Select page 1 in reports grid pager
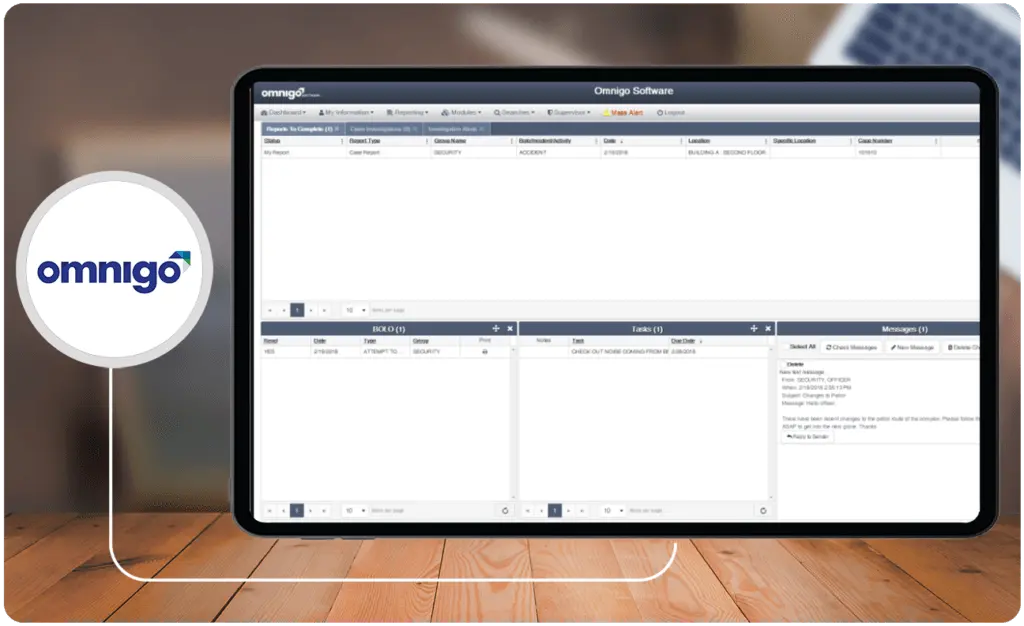Image resolution: width=1024 pixels, height=626 pixels. click(x=296, y=310)
